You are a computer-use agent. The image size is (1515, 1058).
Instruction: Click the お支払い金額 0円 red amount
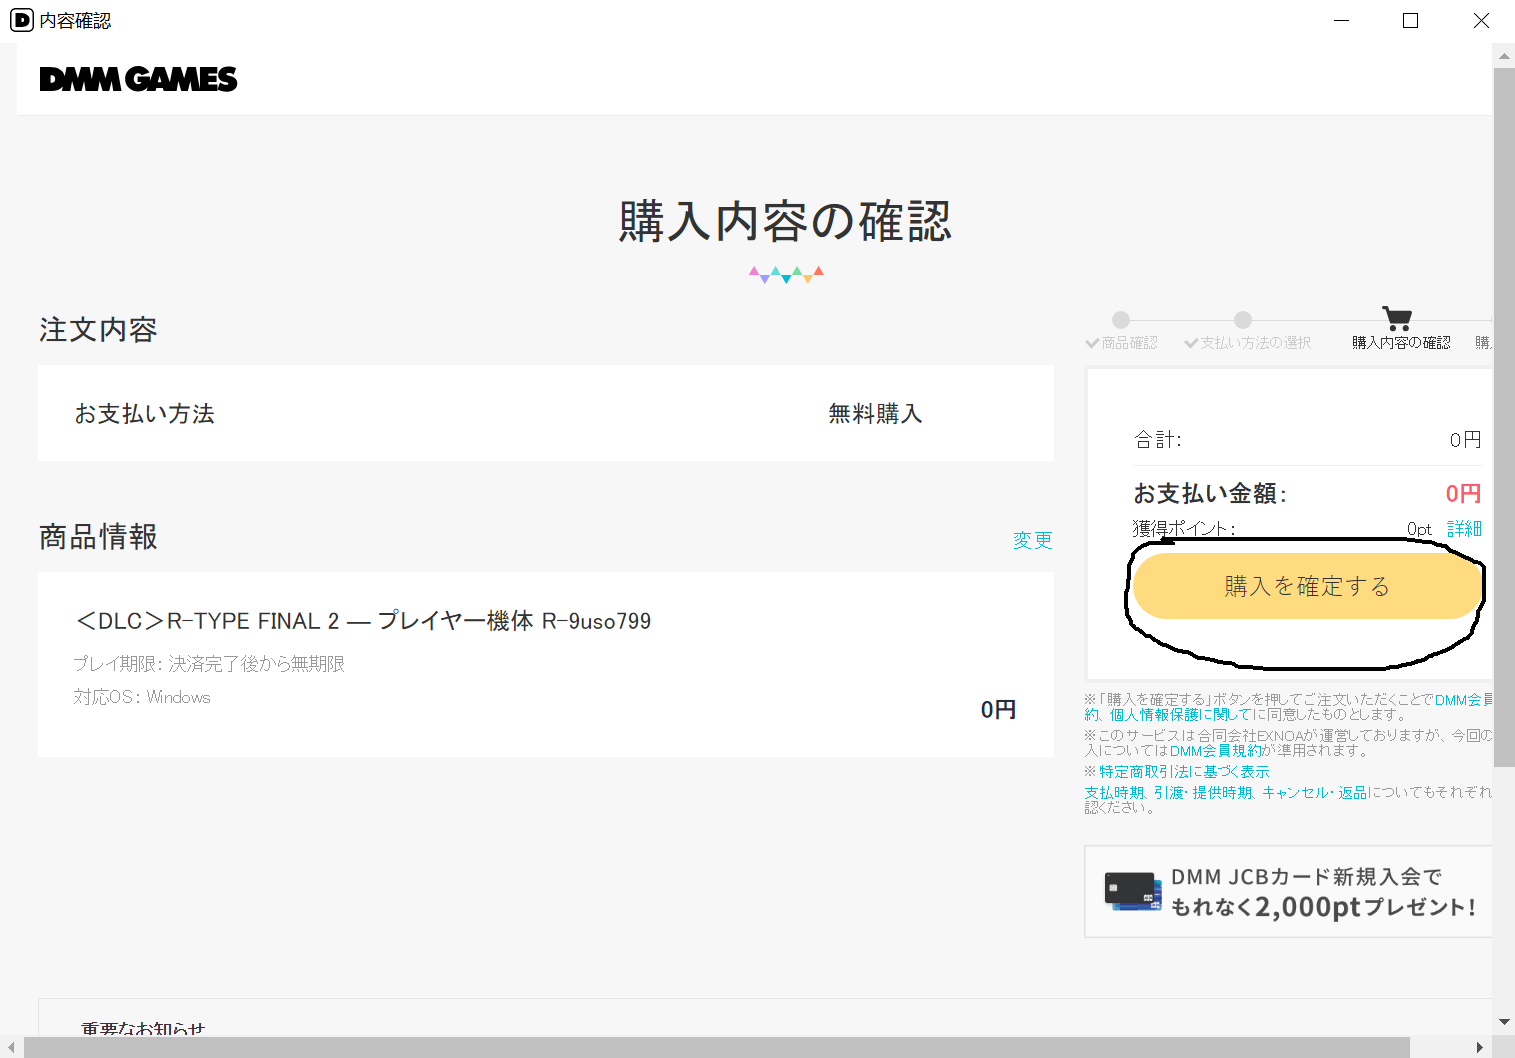(x=1463, y=493)
